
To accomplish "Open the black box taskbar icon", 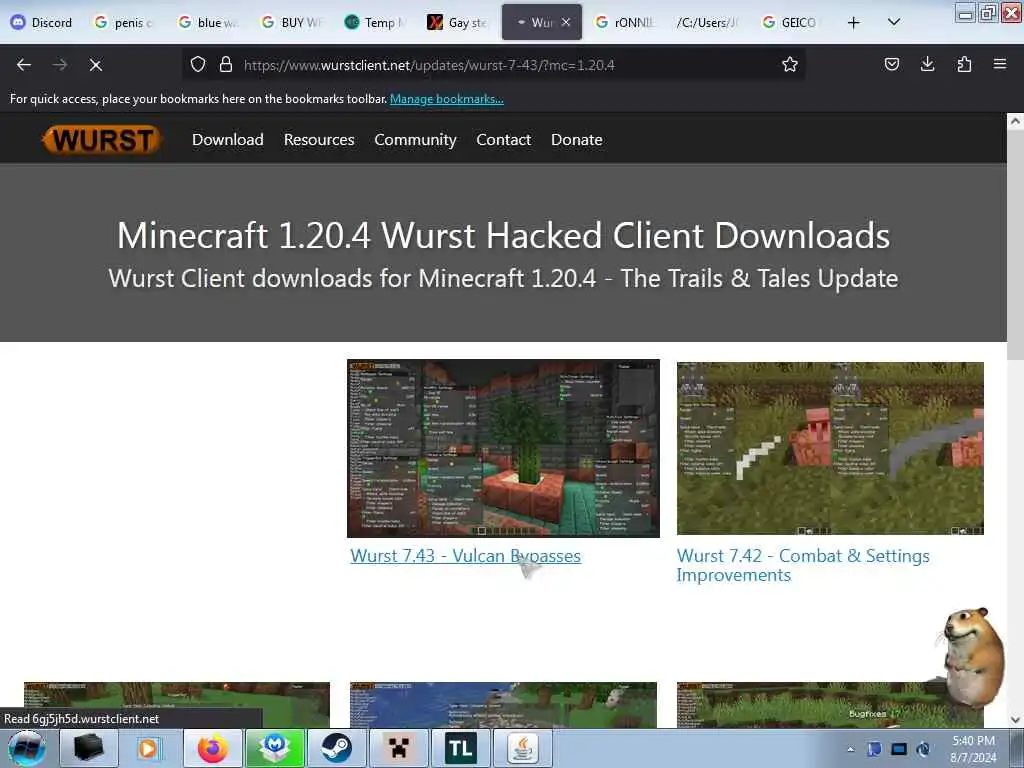I will pos(89,748).
